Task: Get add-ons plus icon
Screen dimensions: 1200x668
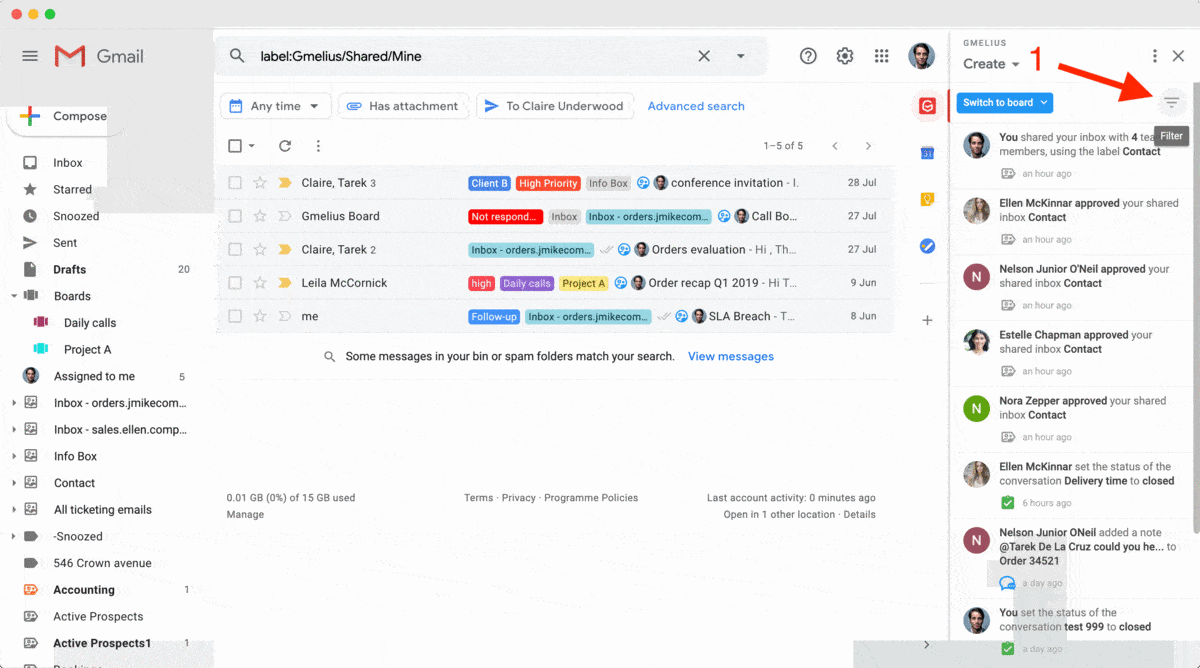Action: [x=927, y=320]
